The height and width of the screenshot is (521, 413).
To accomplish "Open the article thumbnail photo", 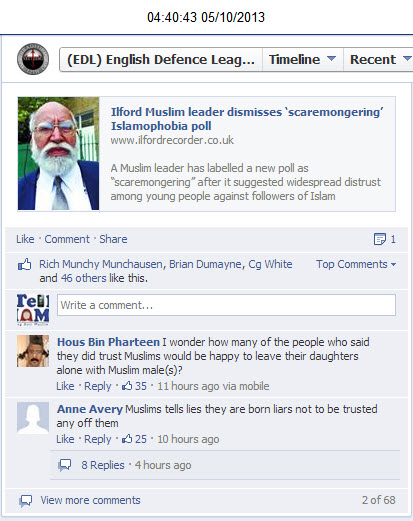I will point(58,154).
